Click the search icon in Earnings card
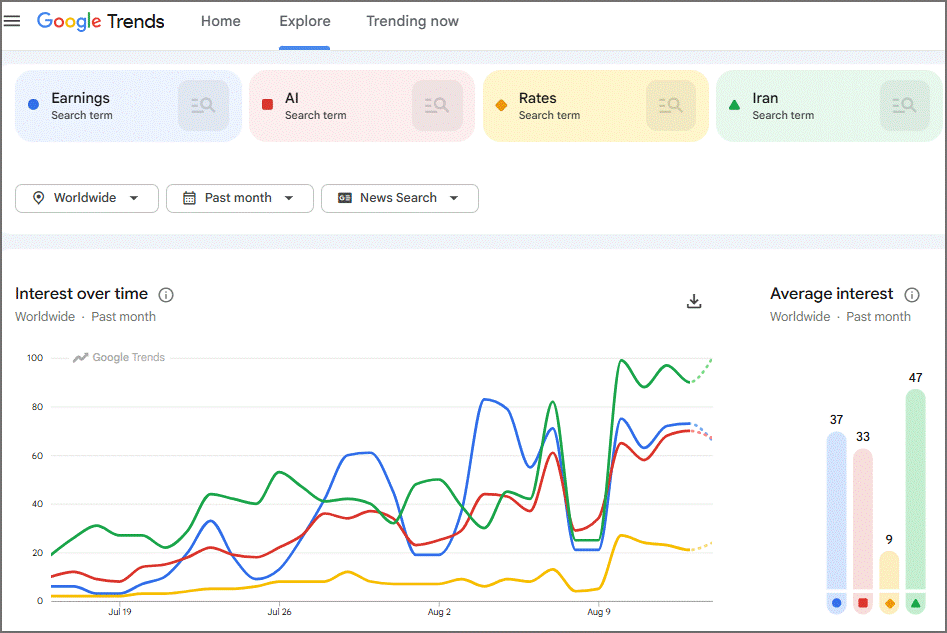Screen dimensions: 947x633 (x=204, y=106)
